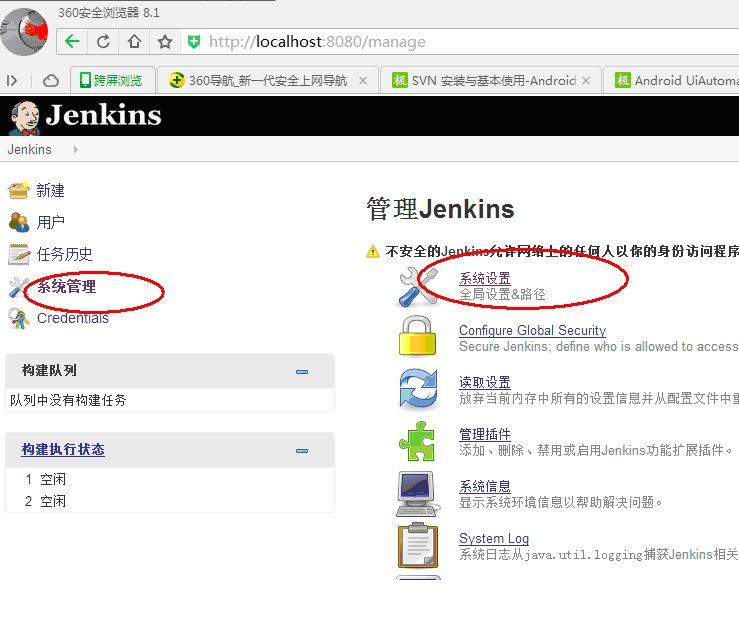Click executor row 2 空闲

(x=46, y=501)
